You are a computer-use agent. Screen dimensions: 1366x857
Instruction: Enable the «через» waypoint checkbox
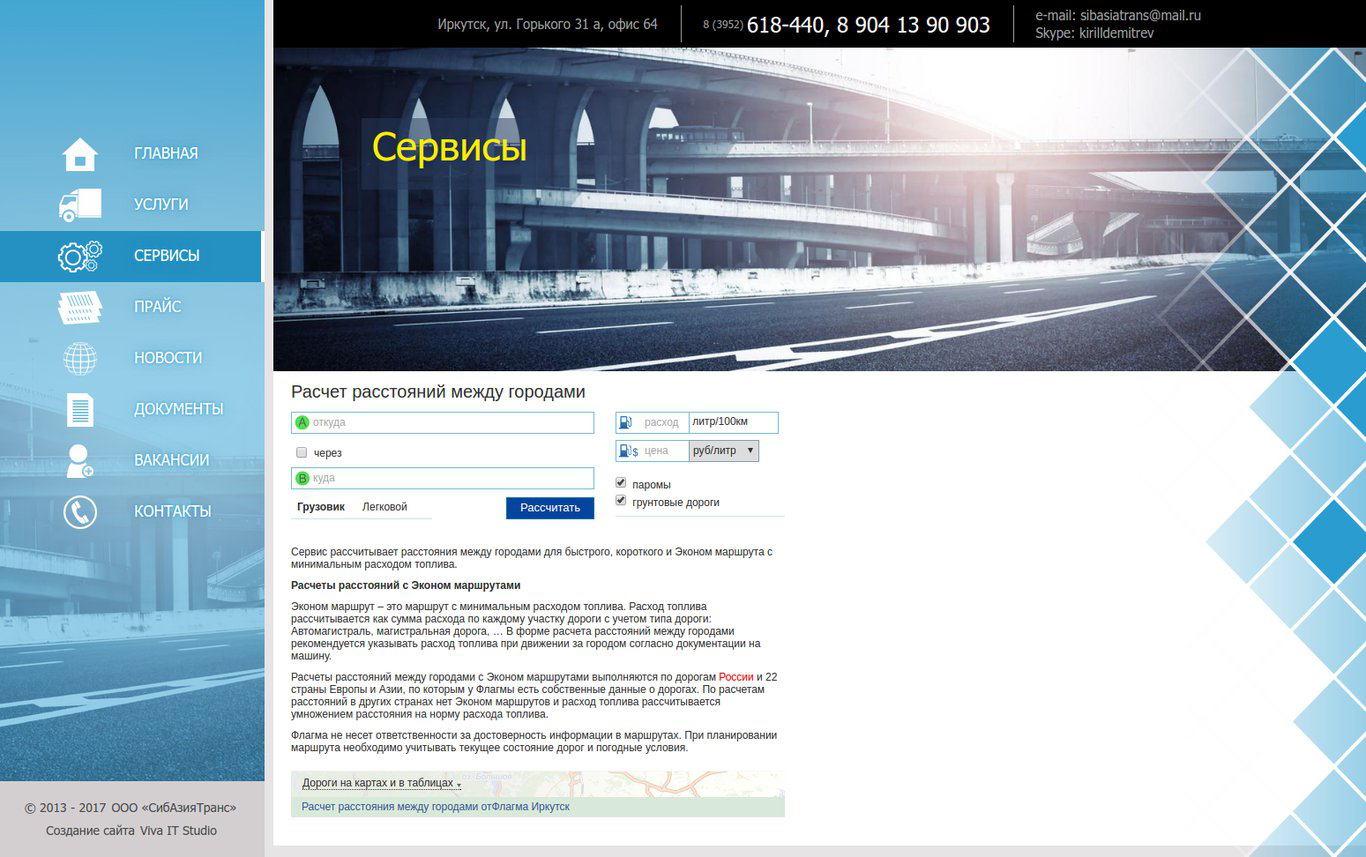coord(301,453)
